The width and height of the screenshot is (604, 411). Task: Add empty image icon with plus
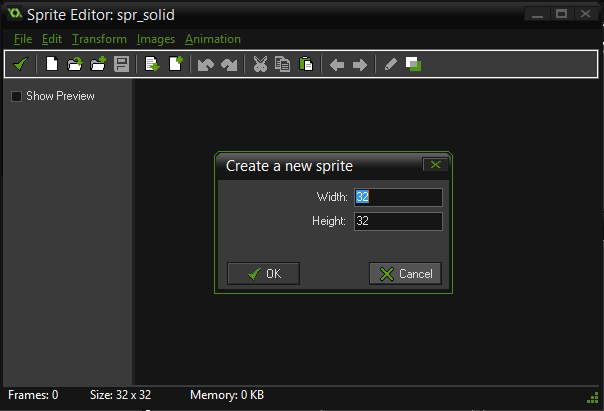[176, 64]
